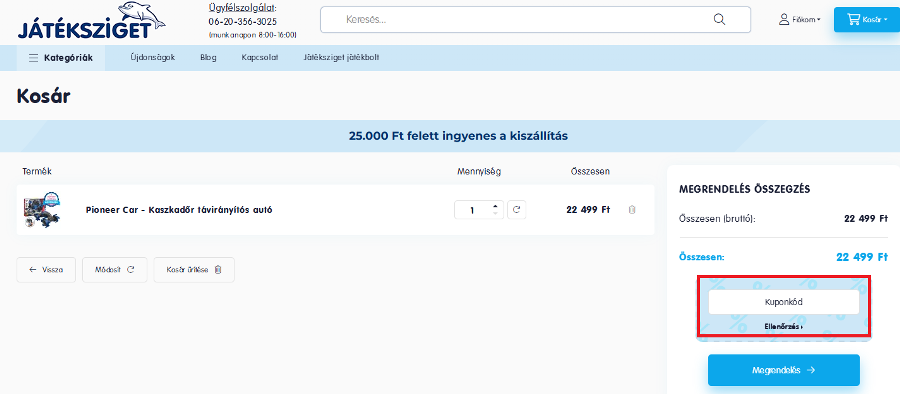Click the Játéksziget dolphin logo
The width and height of the screenshot is (900, 394).
point(91,21)
